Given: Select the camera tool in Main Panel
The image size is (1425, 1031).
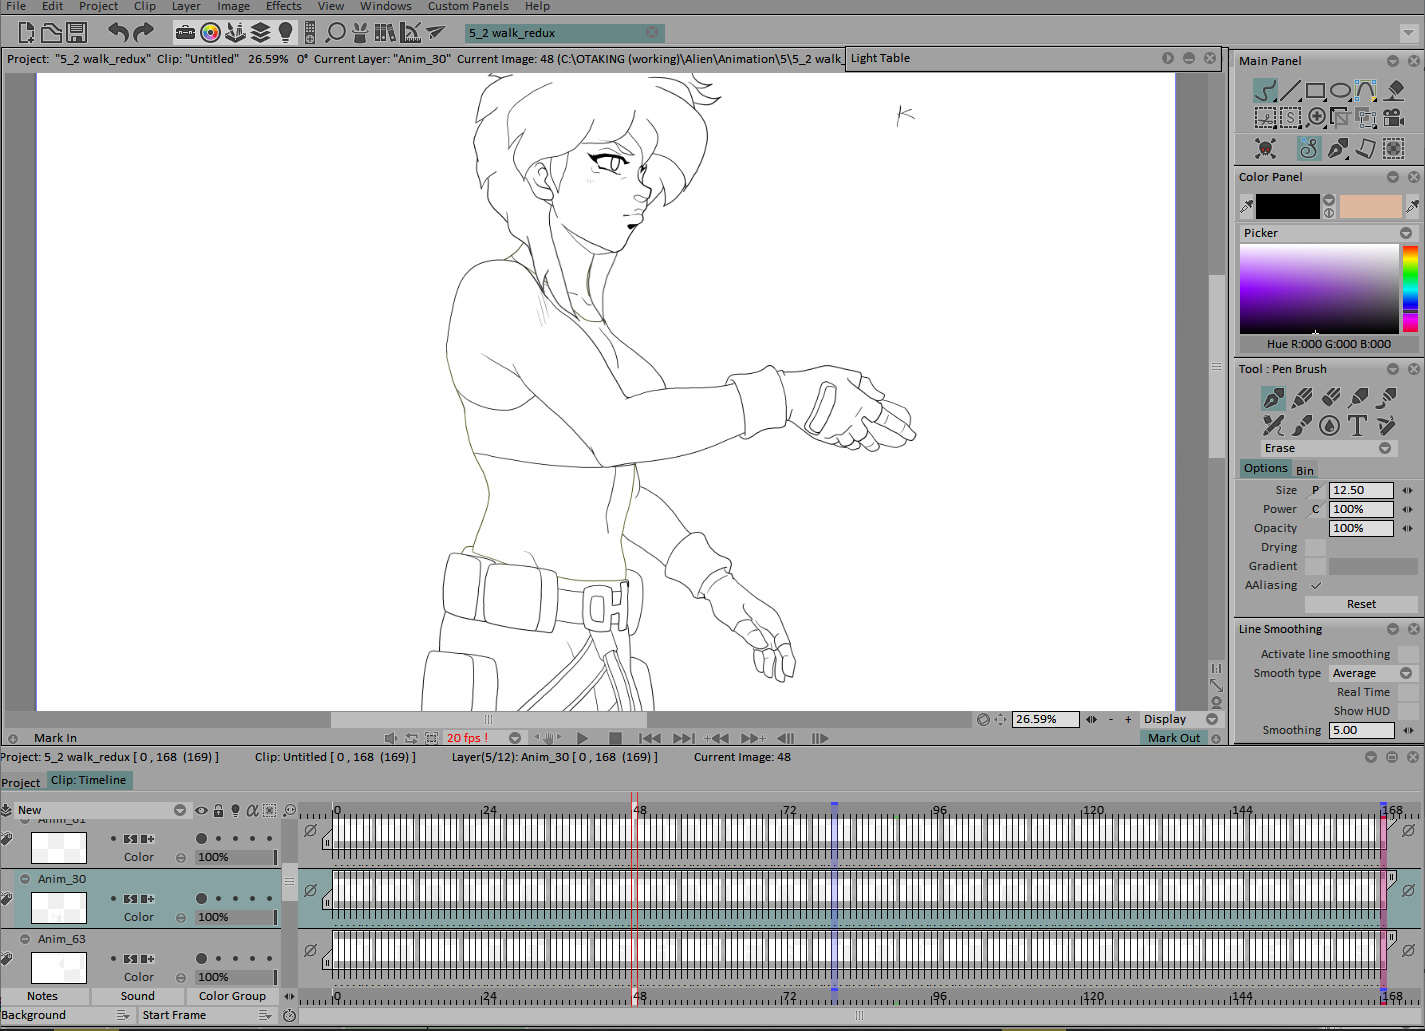Looking at the screenshot, I should 1394,118.
